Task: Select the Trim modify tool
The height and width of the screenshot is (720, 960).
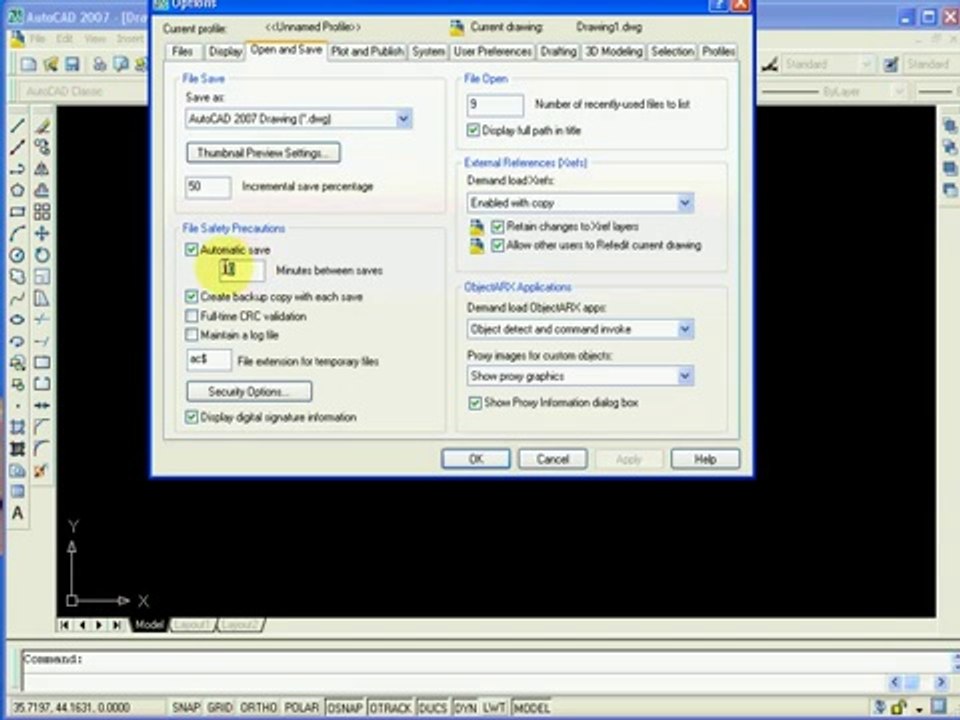Action: tap(42, 320)
